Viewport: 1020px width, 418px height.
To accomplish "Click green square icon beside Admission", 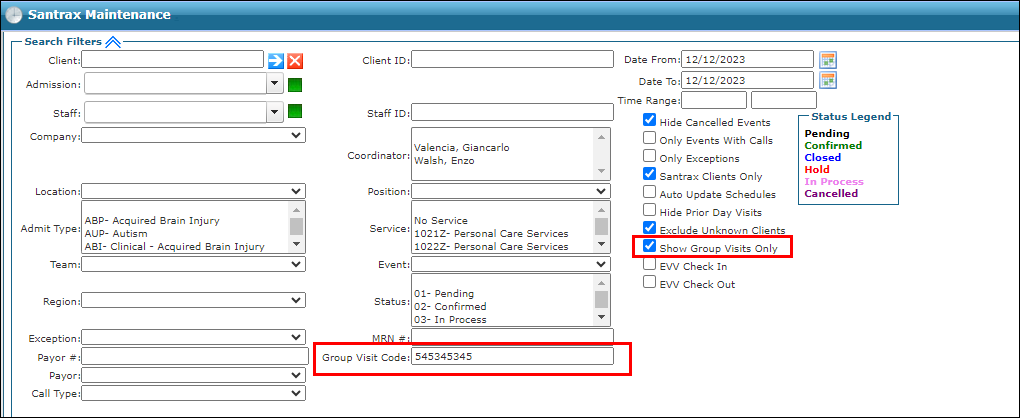I will coord(295,85).
